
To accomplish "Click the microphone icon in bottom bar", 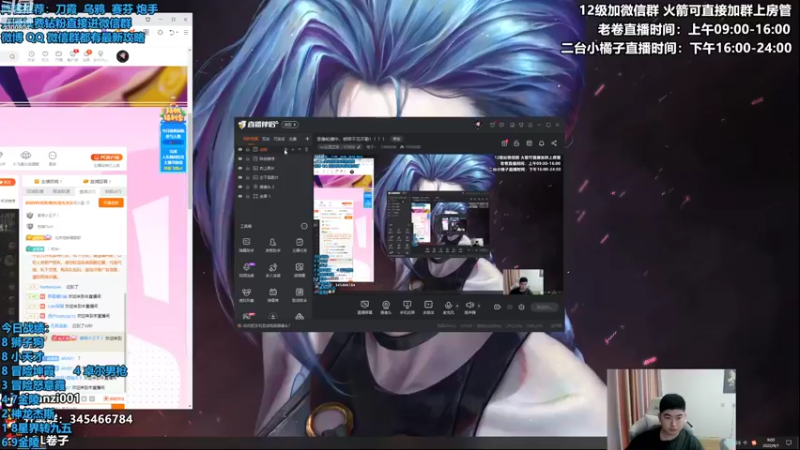I will (x=448, y=307).
